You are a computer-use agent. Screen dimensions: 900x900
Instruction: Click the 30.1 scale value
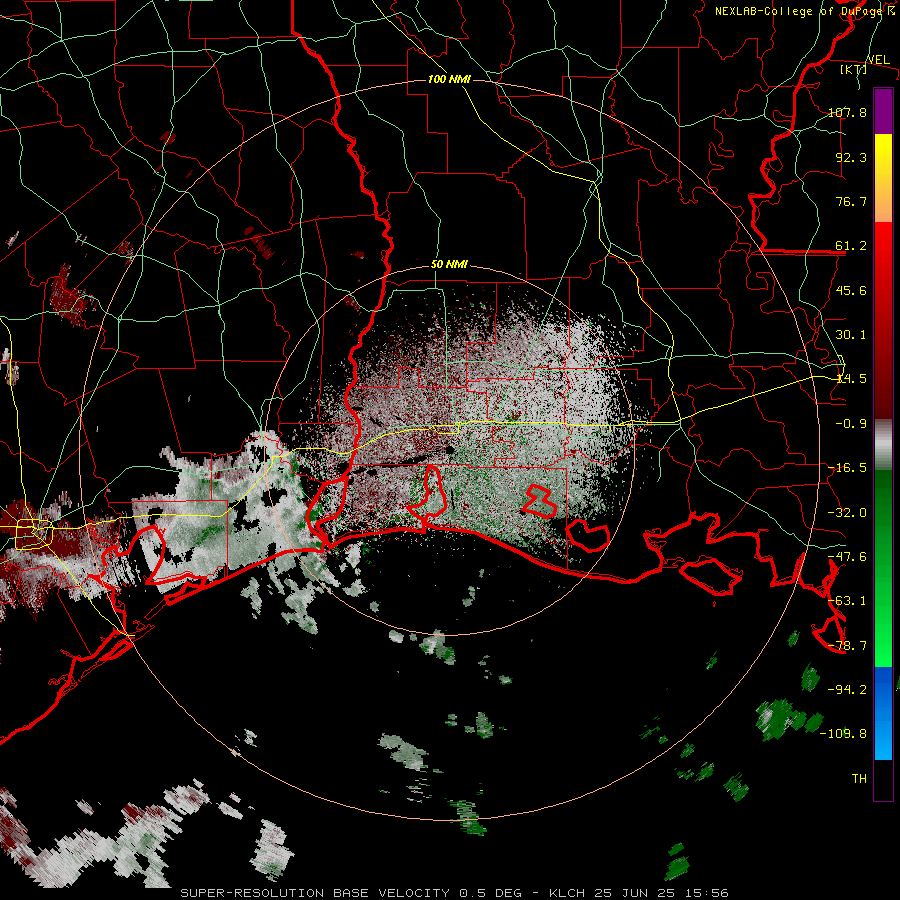pyautogui.click(x=851, y=335)
